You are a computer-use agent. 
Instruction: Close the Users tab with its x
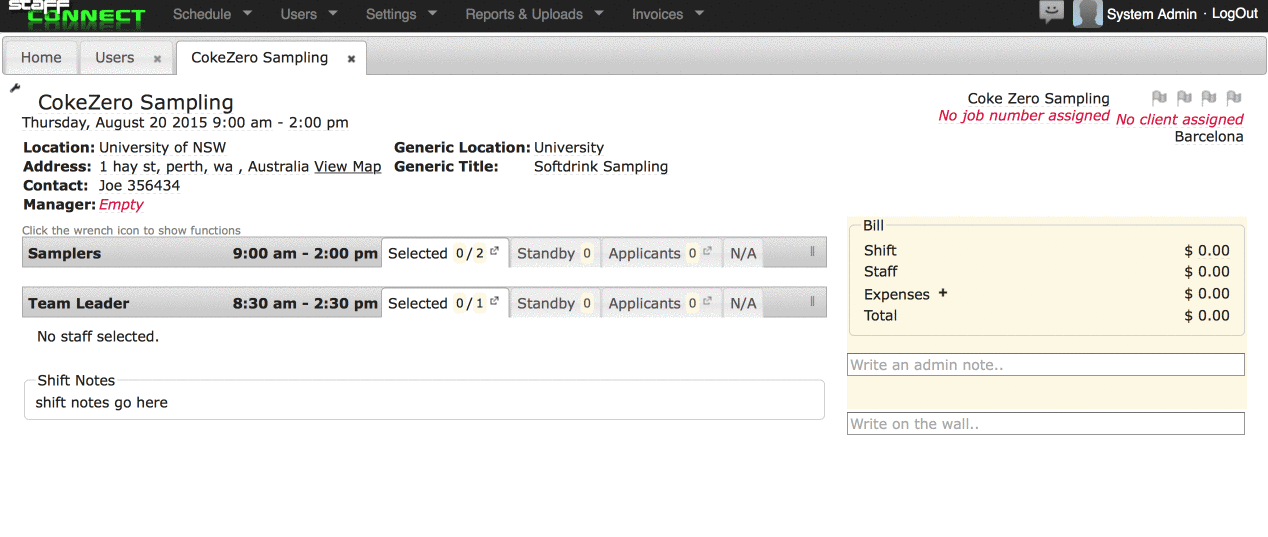[157, 59]
